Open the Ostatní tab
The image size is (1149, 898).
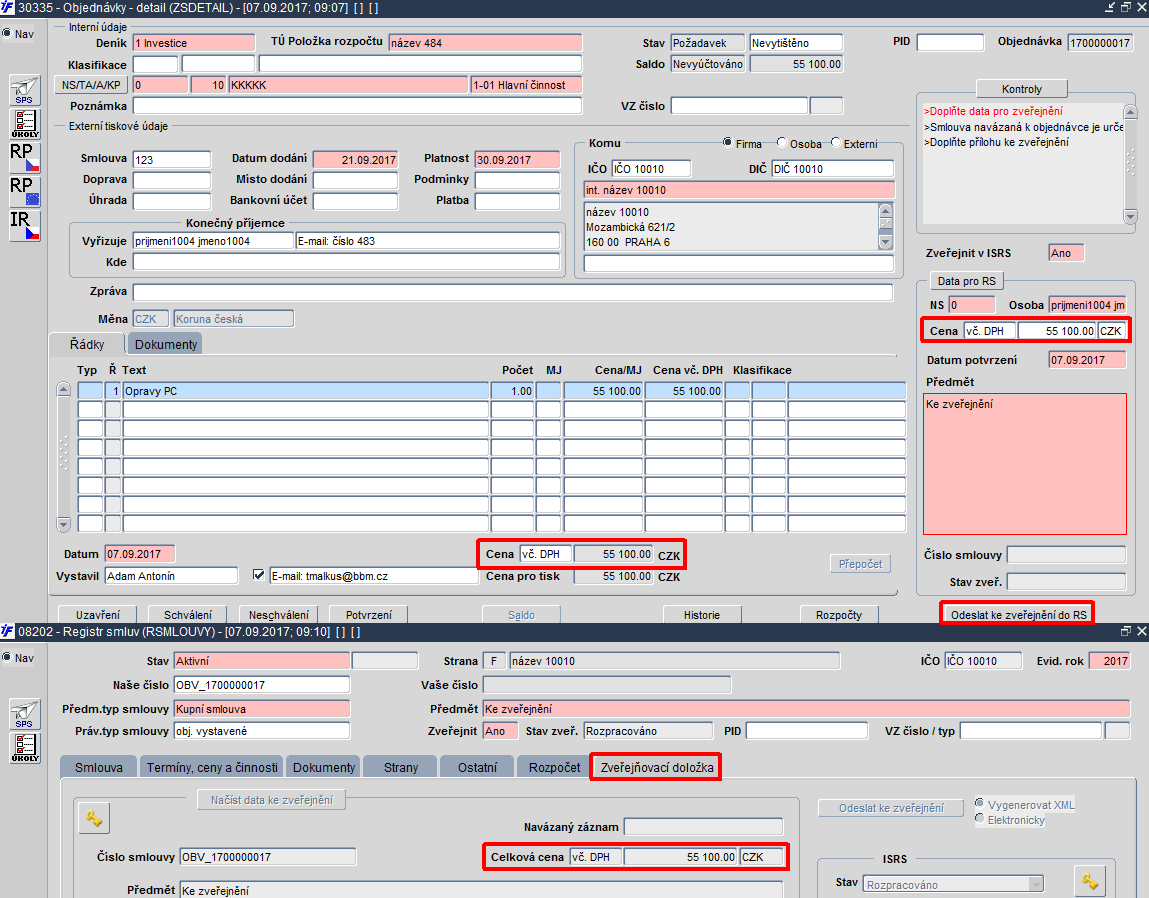click(x=477, y=767)
